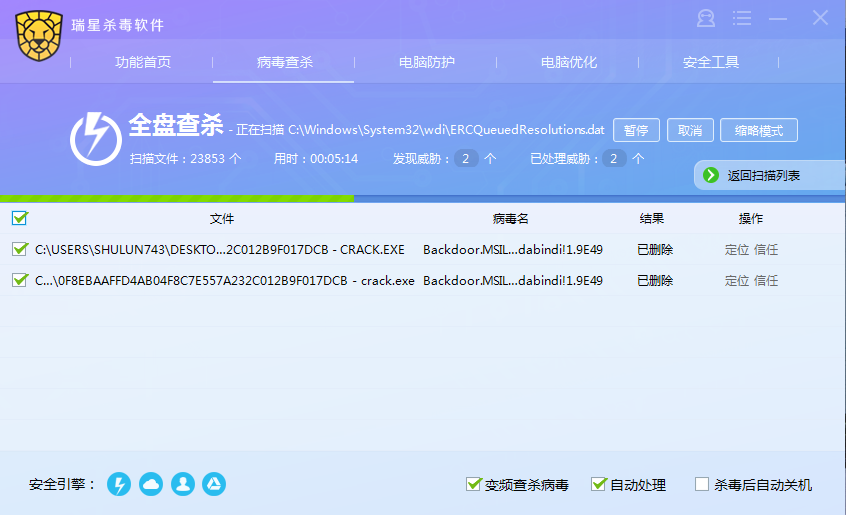The image size is (846, 515).
Task: Cancel the scan with 取消
Action: tap(690, 130)
